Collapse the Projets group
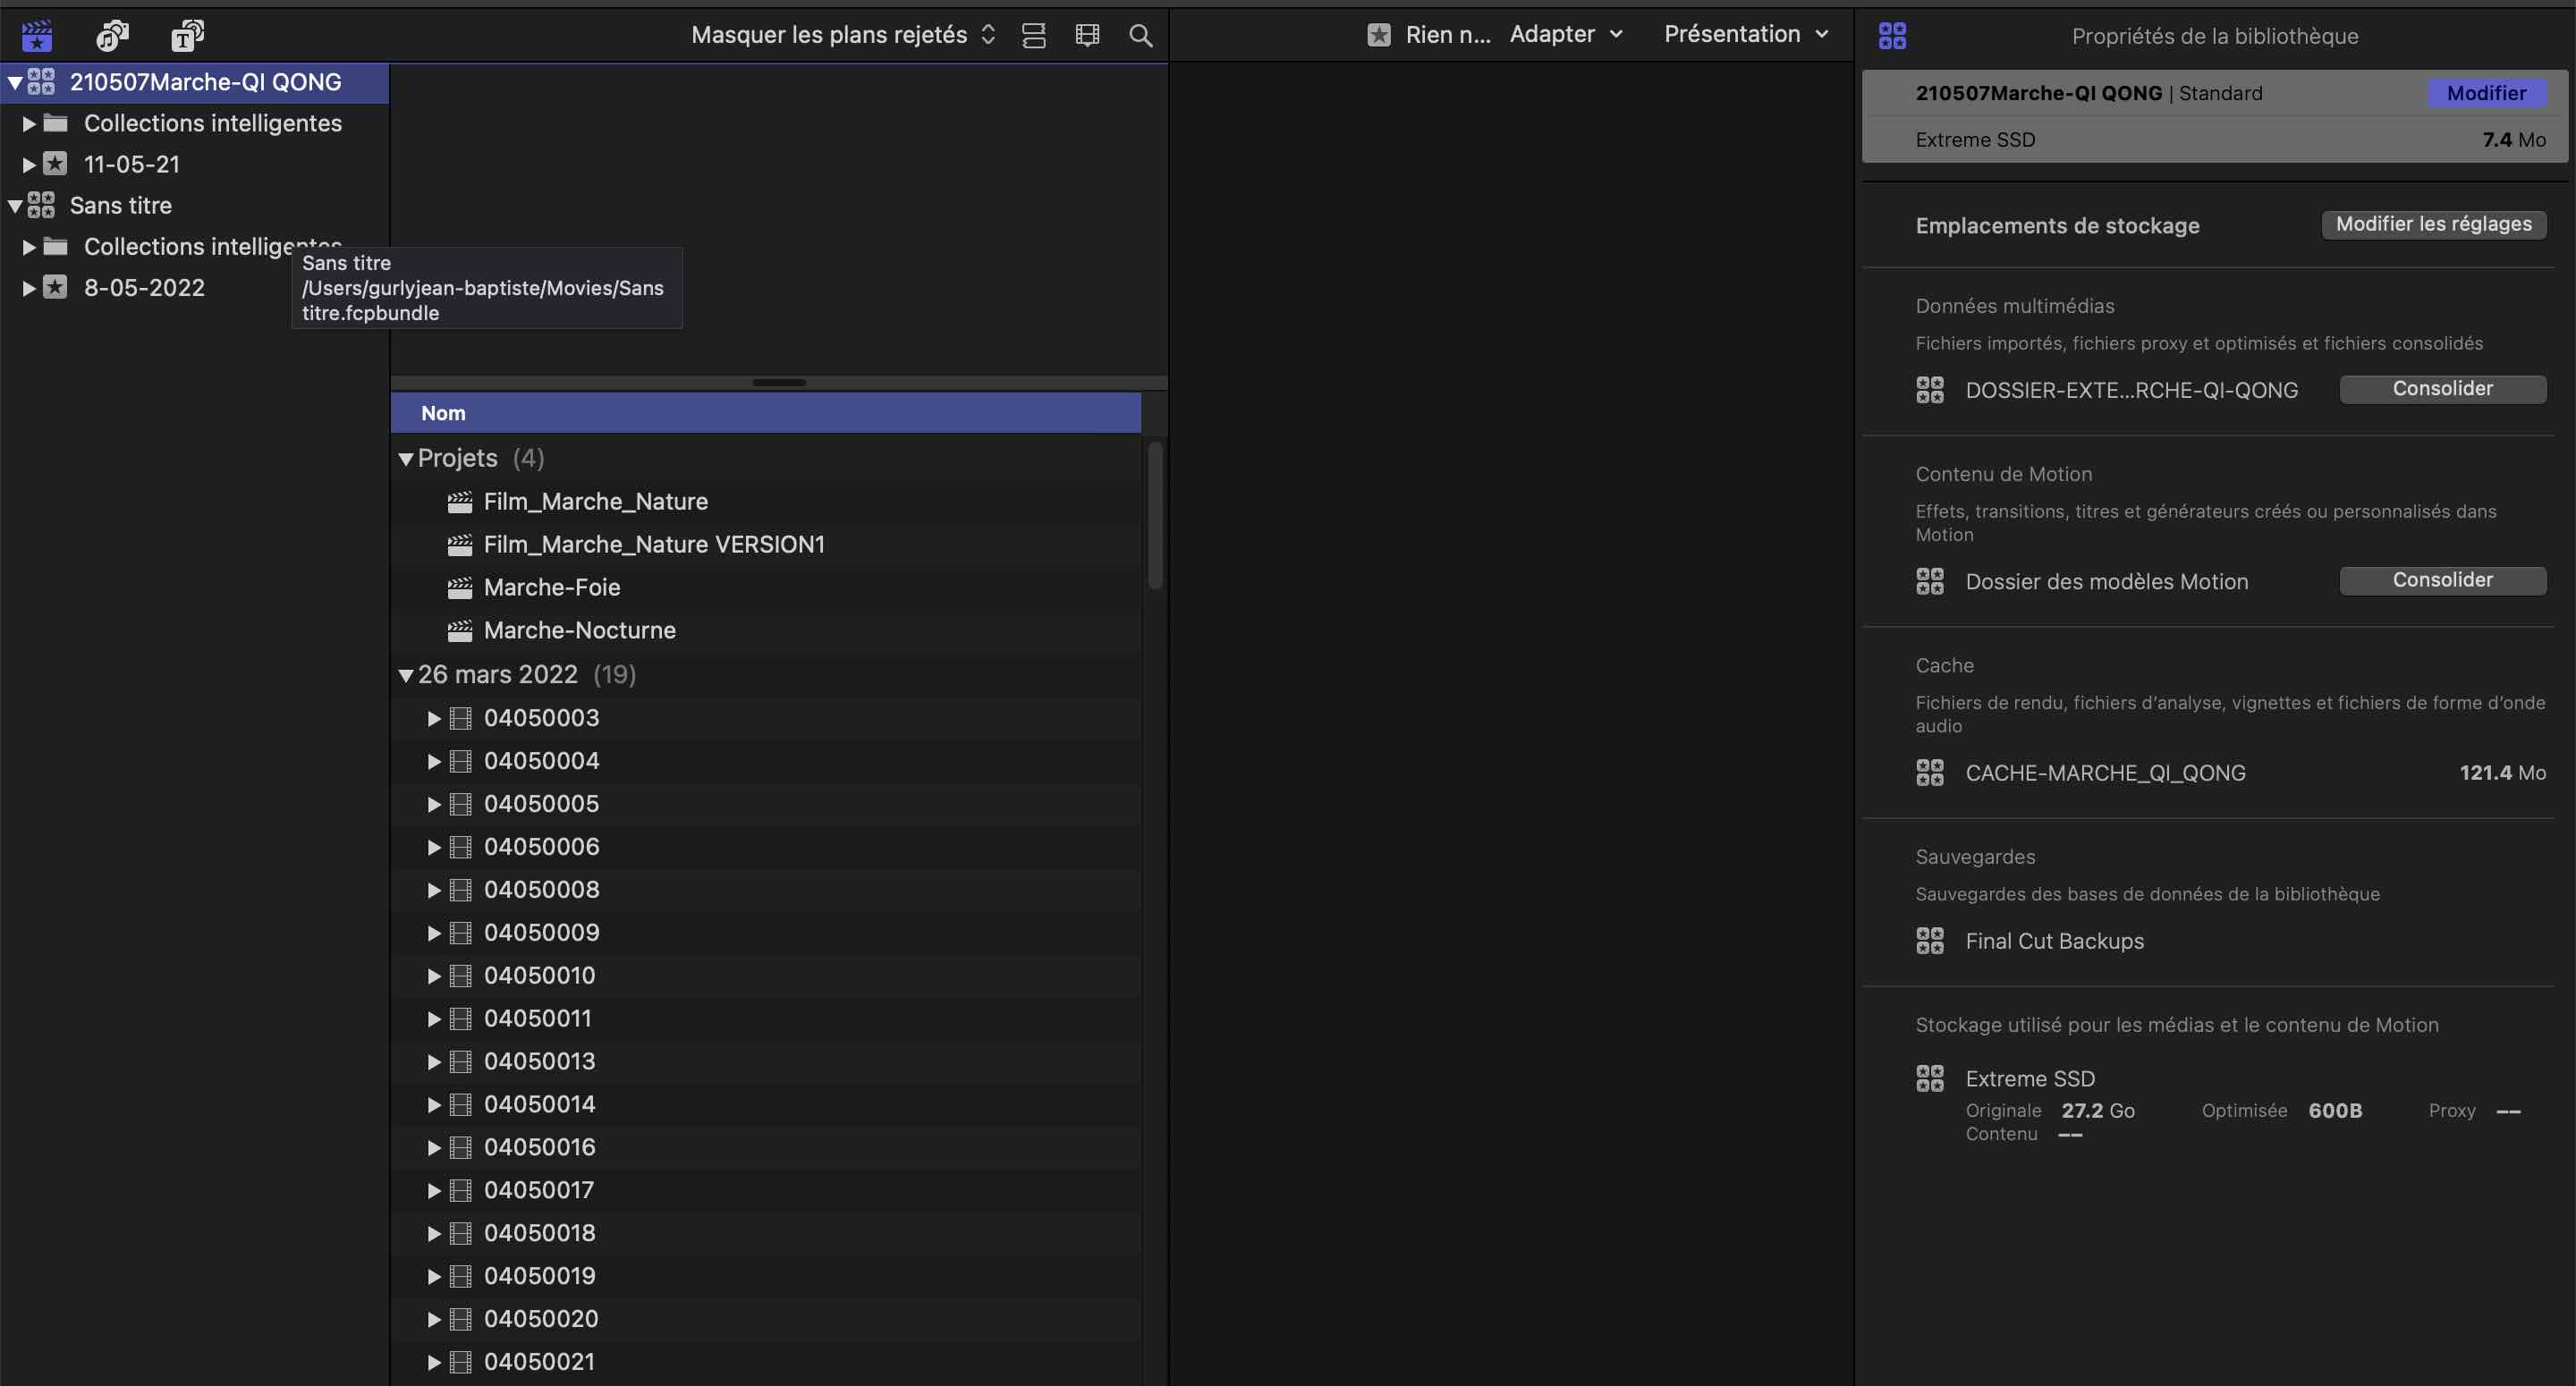The height and width of the screenshot is (1386, 2576). click(x=405, y=459)
